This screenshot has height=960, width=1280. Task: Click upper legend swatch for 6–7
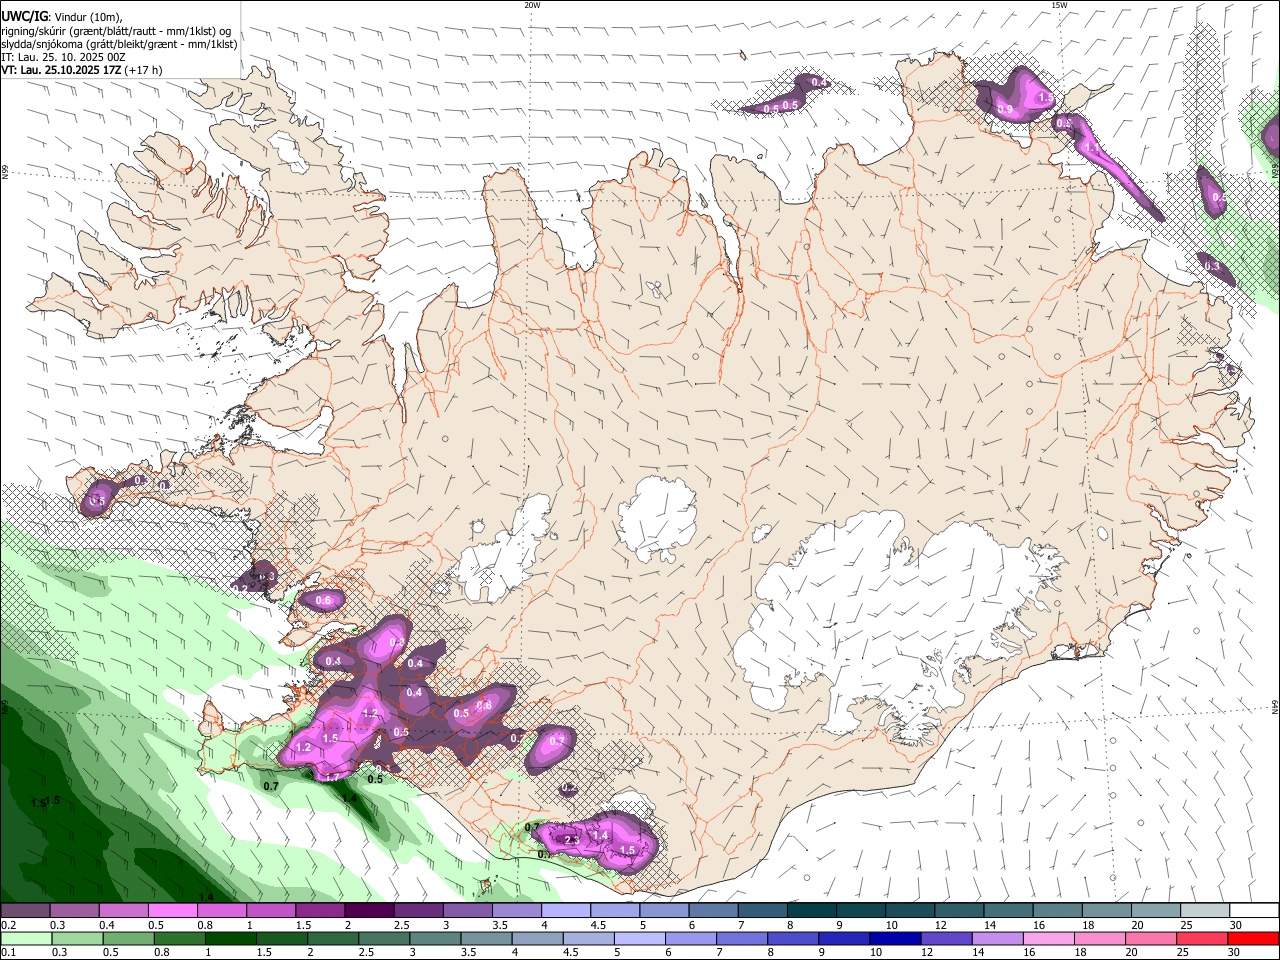(x=712, y=911)
